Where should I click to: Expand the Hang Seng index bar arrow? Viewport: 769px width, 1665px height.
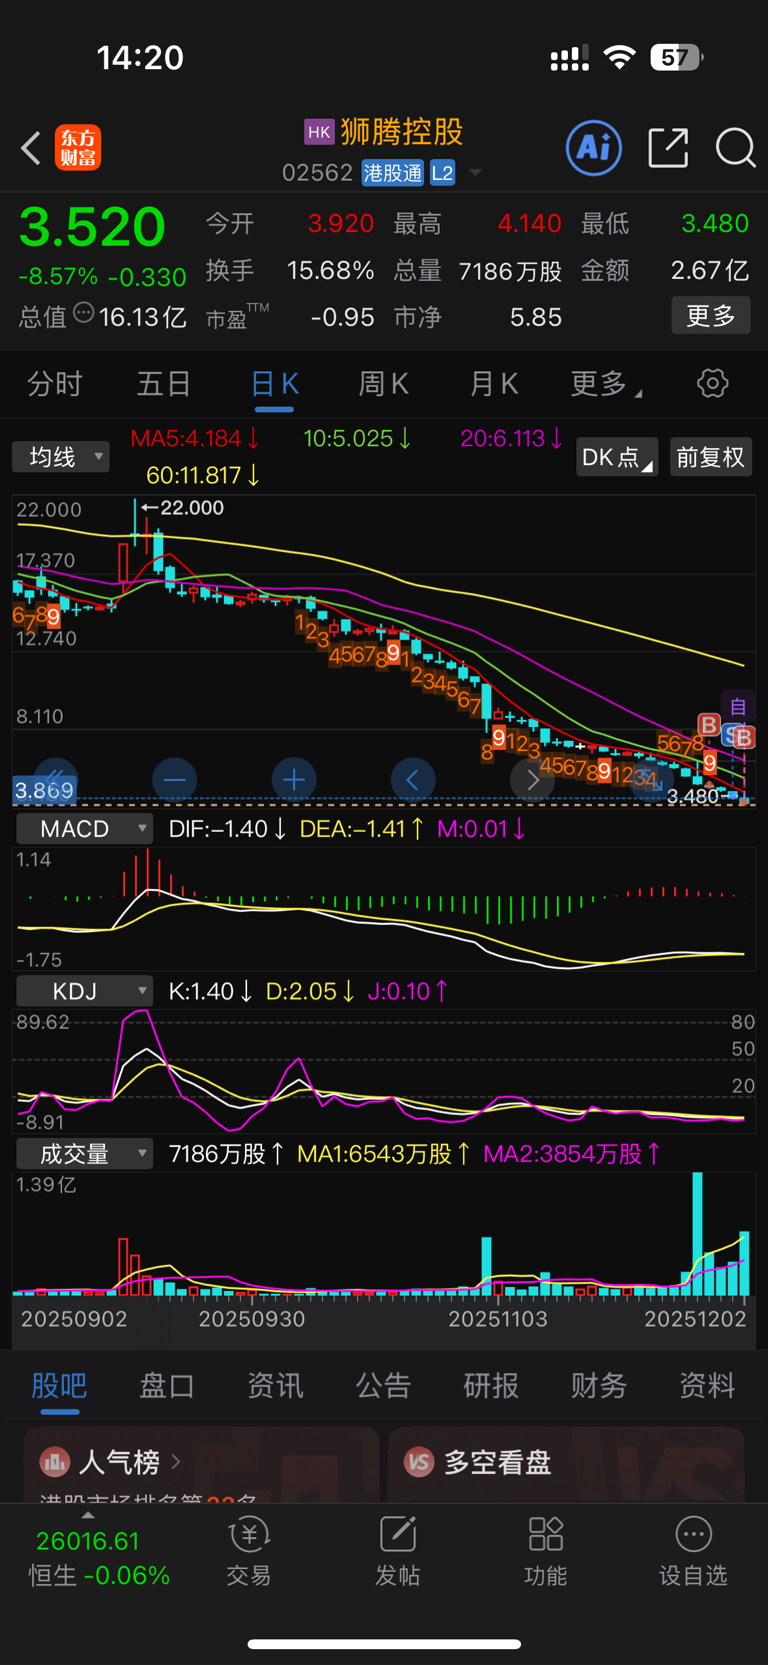pos(88,1515)
